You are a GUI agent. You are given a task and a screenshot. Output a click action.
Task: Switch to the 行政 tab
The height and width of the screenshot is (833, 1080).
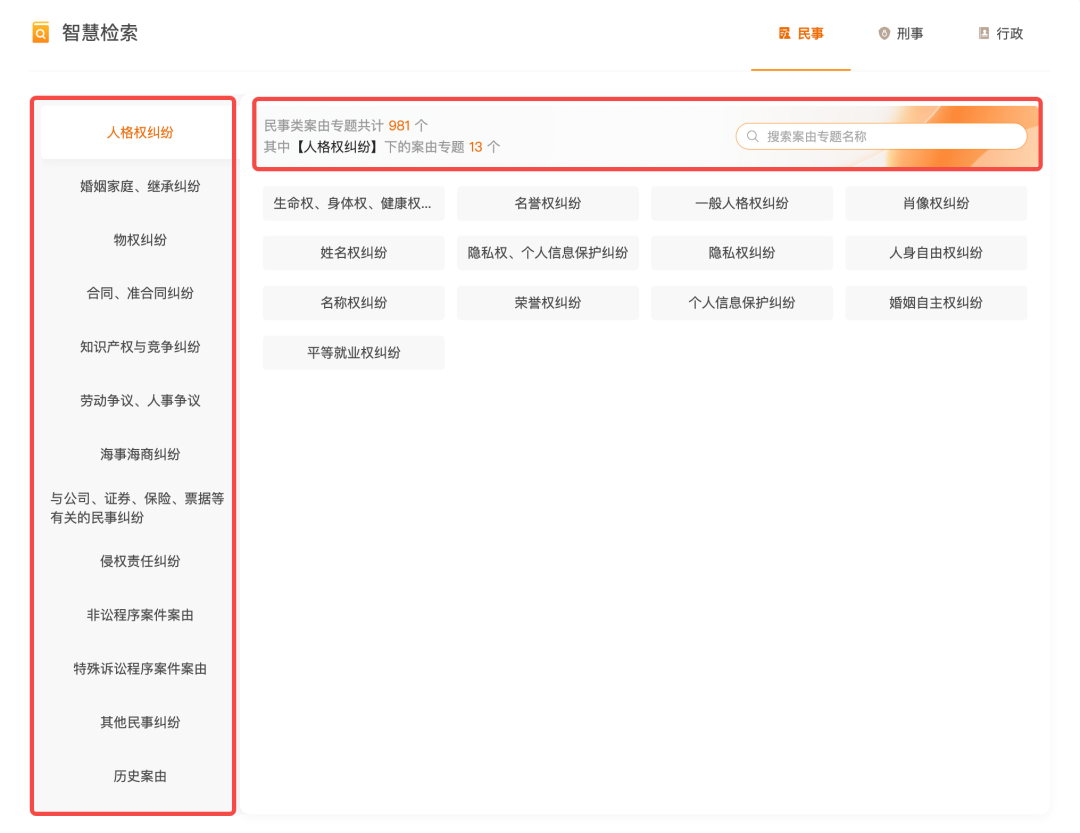[1004, 33]
